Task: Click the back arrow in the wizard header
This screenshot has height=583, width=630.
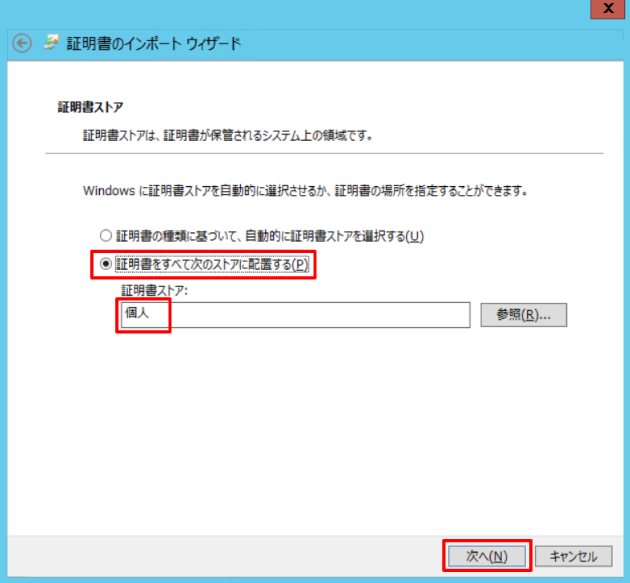Action: (x=22, y=43)
